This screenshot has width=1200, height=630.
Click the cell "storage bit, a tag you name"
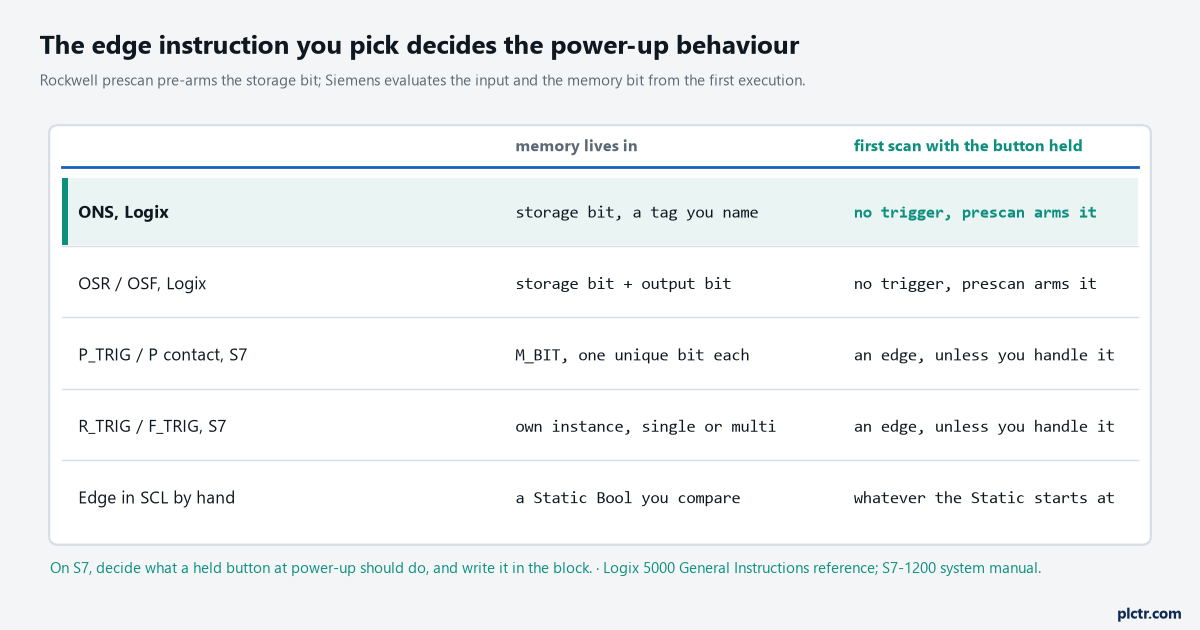(x=637, y=212)
